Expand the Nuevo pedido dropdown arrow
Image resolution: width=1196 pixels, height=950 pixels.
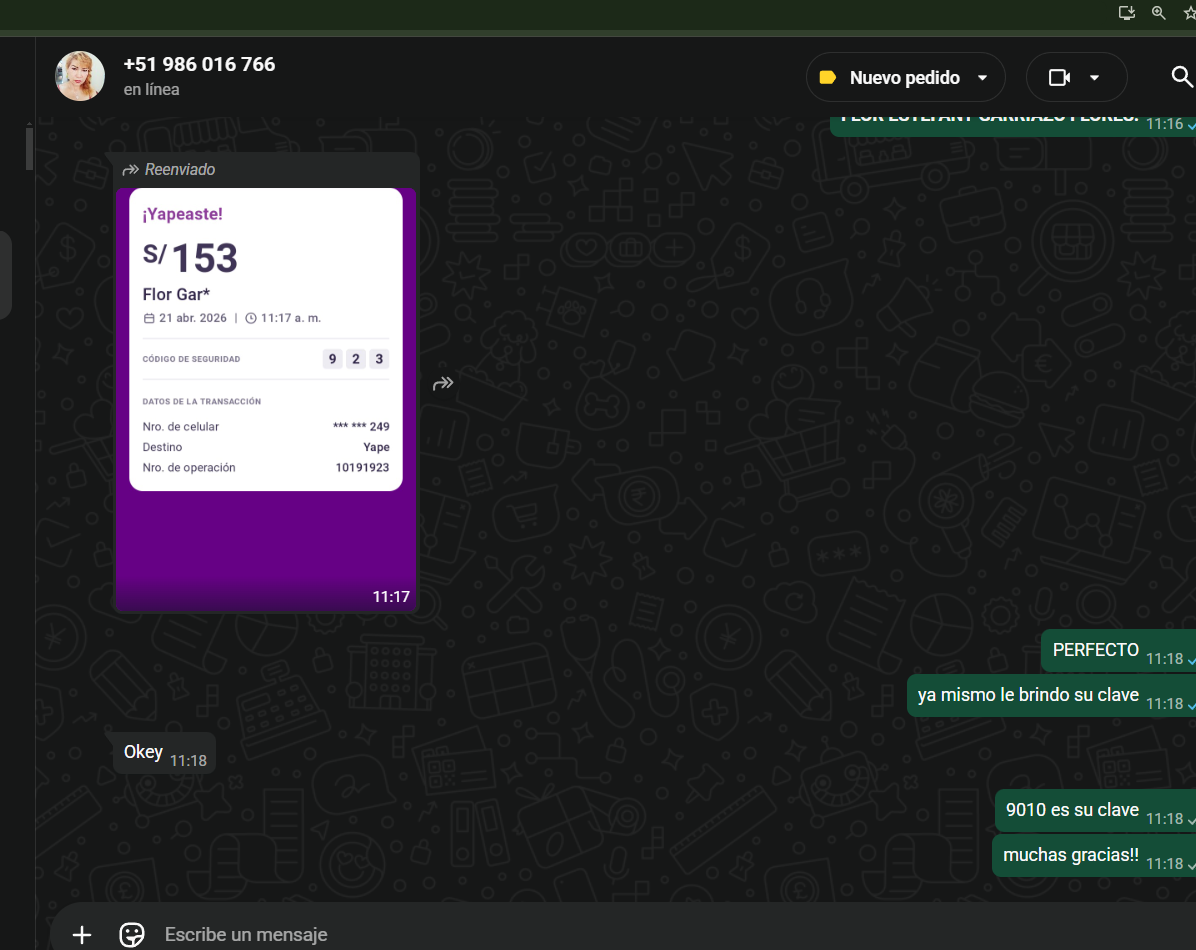(x=982, y=78)
